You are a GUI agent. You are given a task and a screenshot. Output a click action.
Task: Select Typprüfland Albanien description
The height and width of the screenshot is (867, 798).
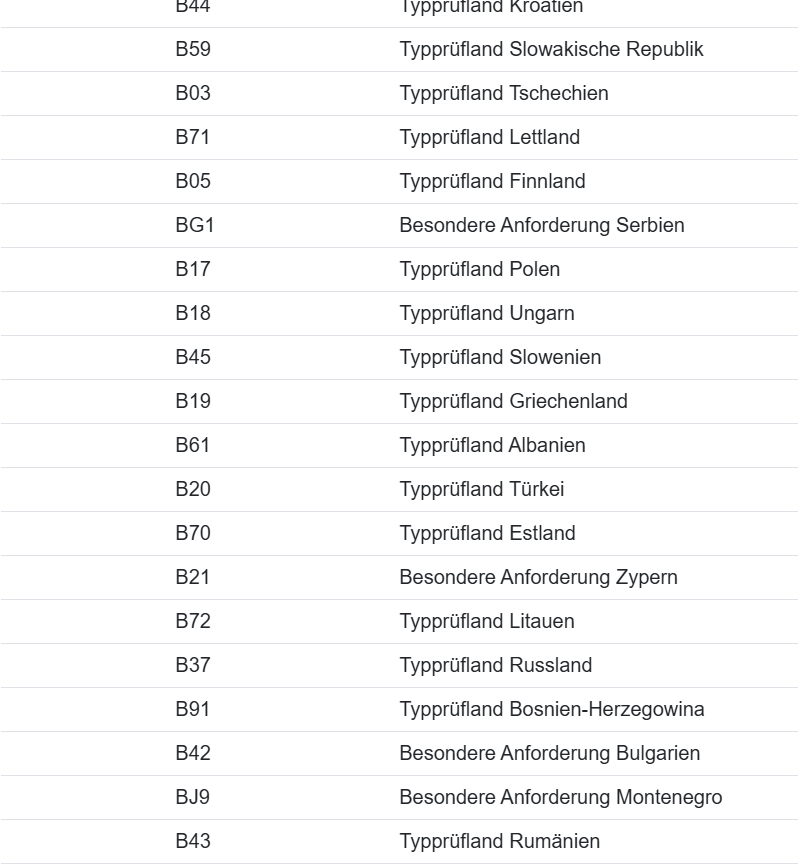(x=492, y=445)
